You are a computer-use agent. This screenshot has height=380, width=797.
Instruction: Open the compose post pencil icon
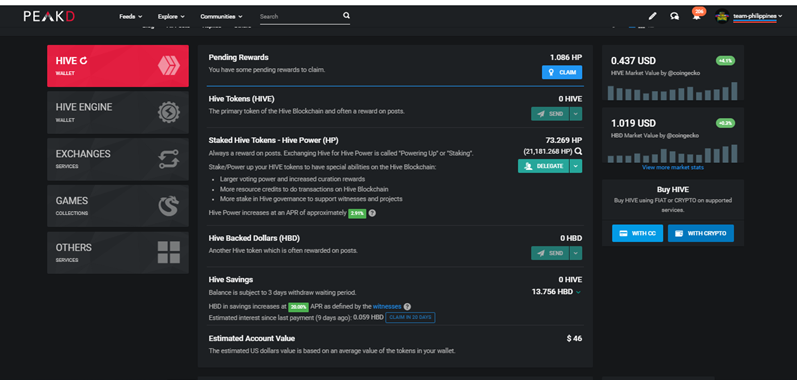(x=653, y=16)
